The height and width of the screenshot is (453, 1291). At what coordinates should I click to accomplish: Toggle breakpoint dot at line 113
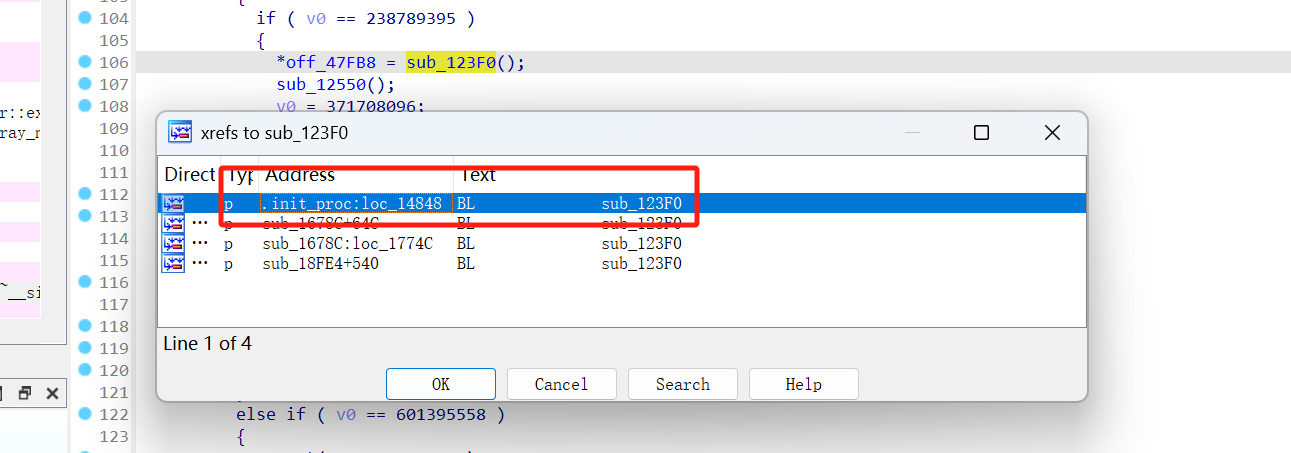tap(84, 216)
